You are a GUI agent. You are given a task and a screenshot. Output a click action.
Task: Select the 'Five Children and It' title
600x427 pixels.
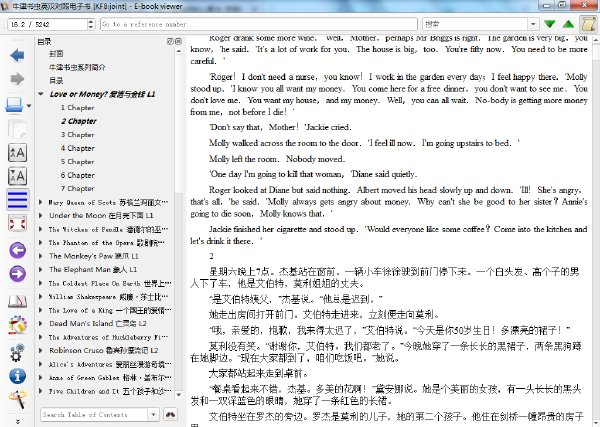[110, 391]
